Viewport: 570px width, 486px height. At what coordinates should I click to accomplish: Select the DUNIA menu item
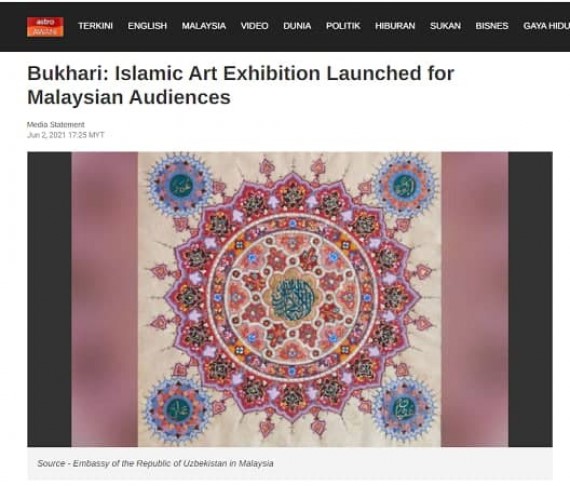pyautogui.click(x=297, y=26)
